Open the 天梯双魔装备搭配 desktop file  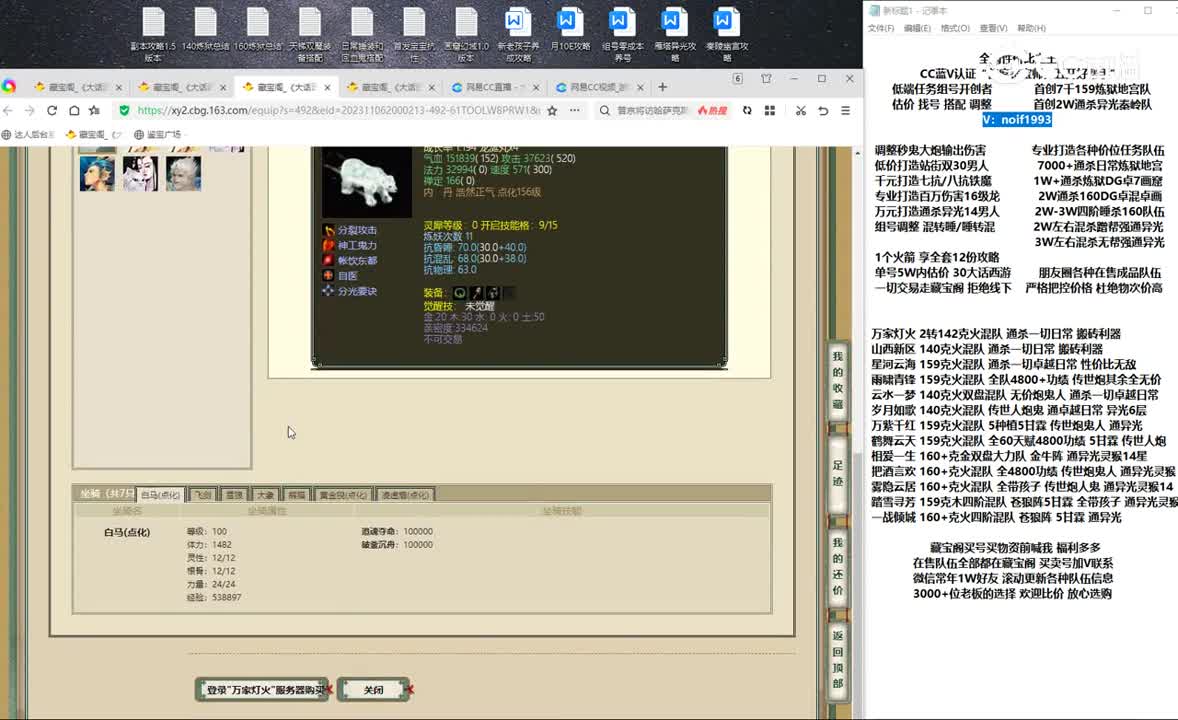click(310, 34)
